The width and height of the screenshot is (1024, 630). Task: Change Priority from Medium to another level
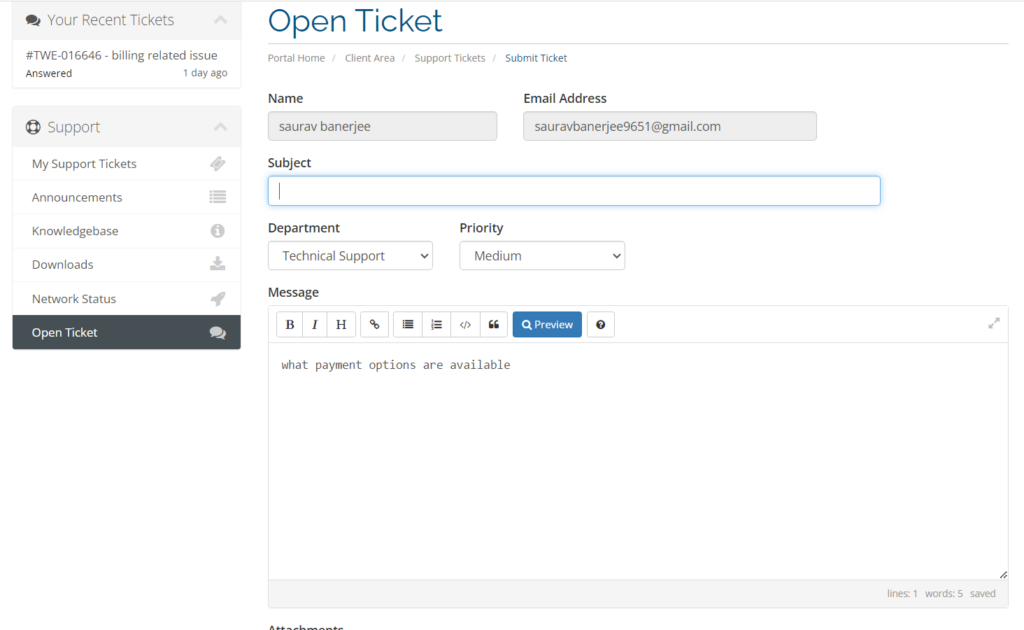541,255
